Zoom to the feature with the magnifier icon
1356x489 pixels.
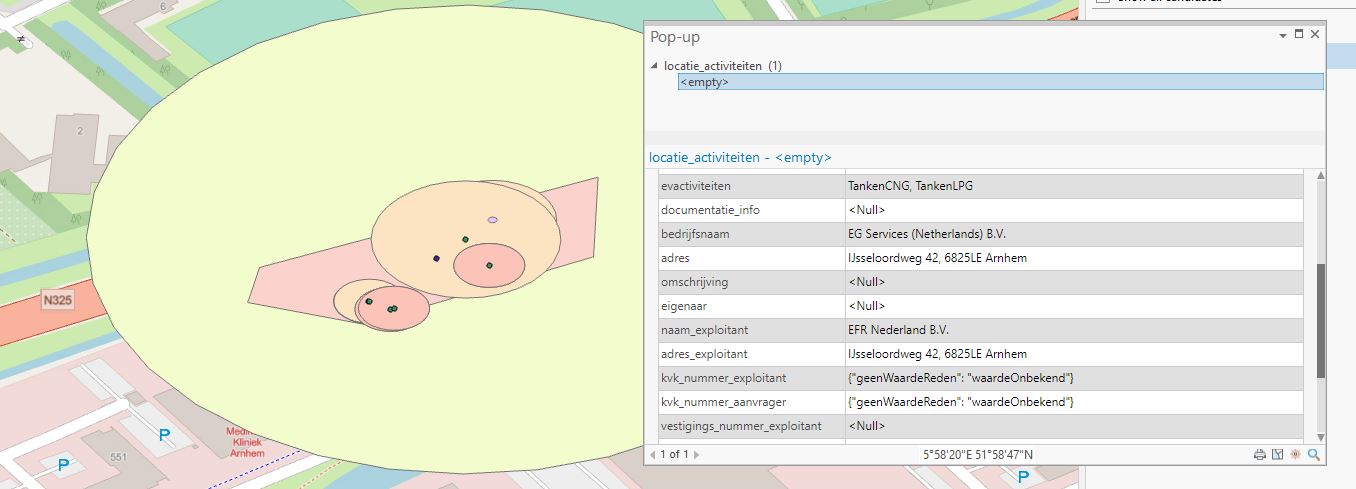[1314, 455]
